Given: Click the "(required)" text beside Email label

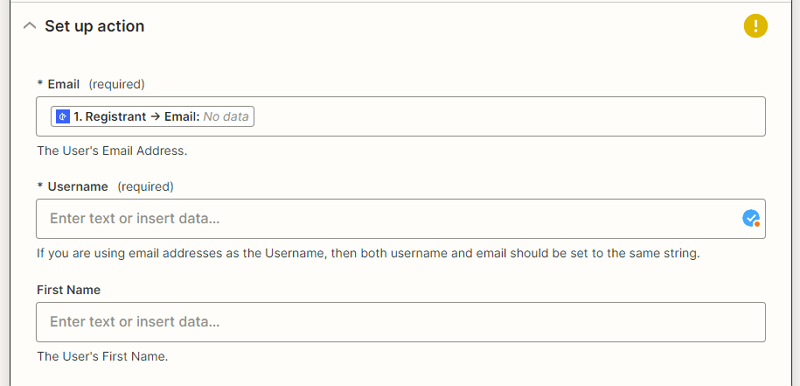Looking at the screenshot, I should point(117,85).
